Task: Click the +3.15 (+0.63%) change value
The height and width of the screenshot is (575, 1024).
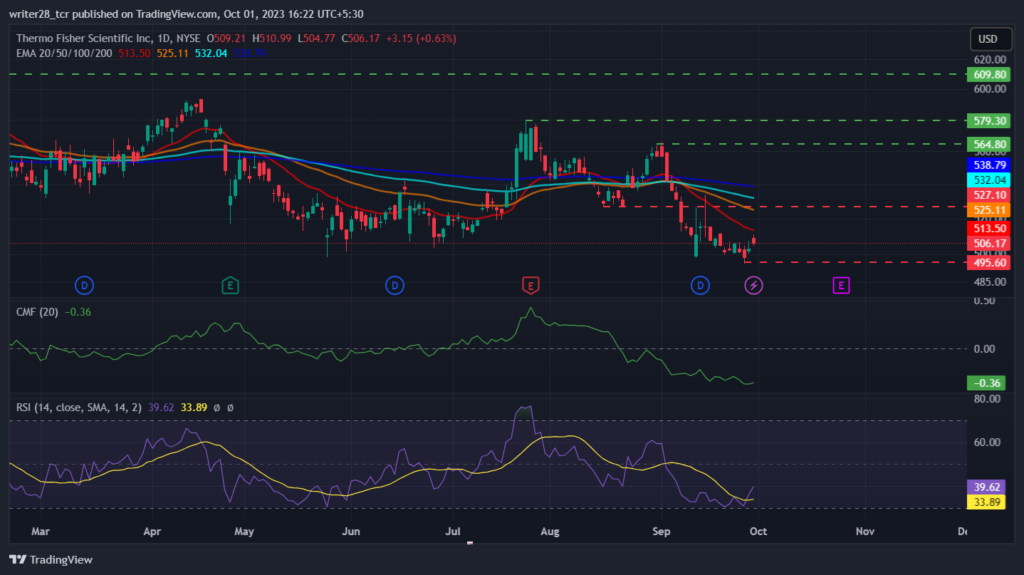Action: tap(421, 39)
